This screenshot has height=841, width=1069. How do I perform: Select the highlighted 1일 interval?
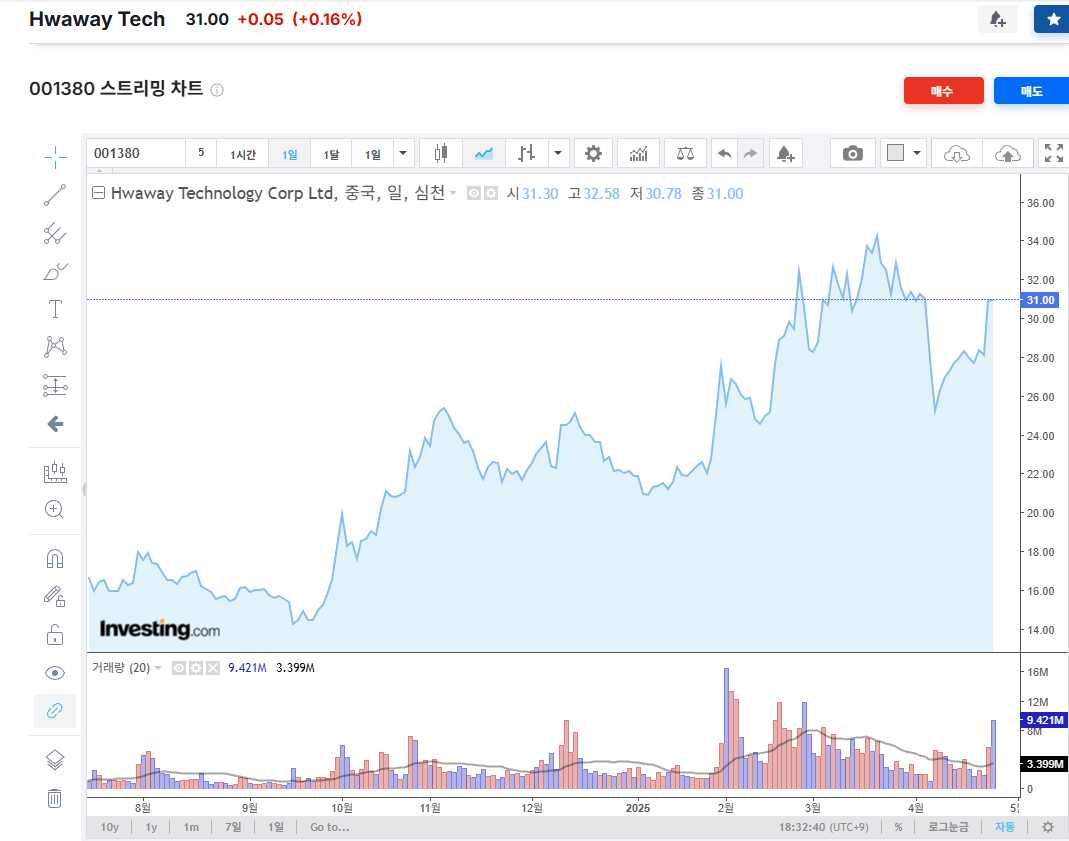(290, 154)
